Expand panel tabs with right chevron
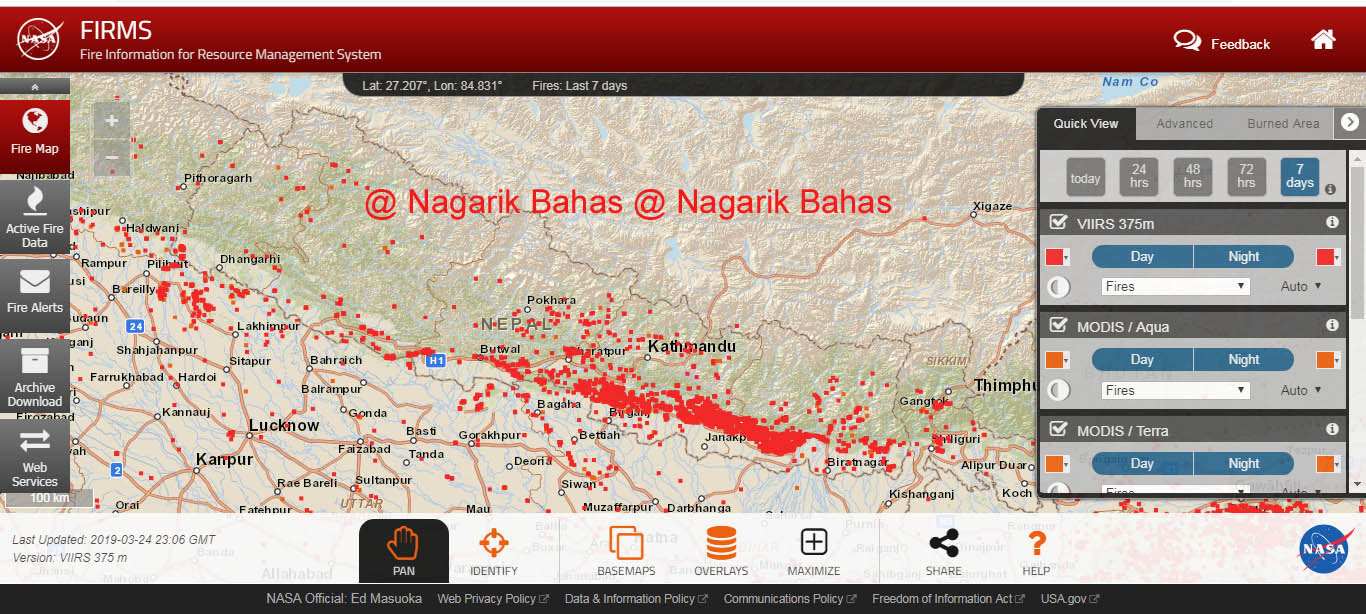This screenshot has width=1366, height=614. click(1349, 122)
